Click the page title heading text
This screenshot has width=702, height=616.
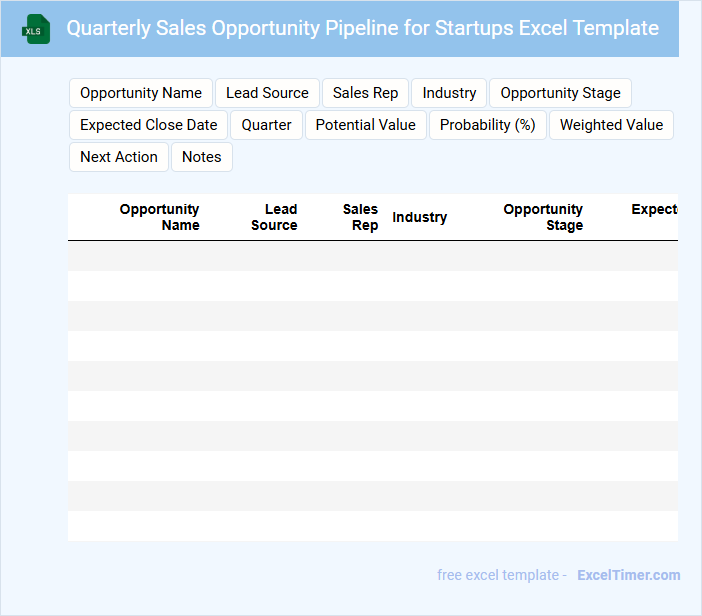(362, 28)
